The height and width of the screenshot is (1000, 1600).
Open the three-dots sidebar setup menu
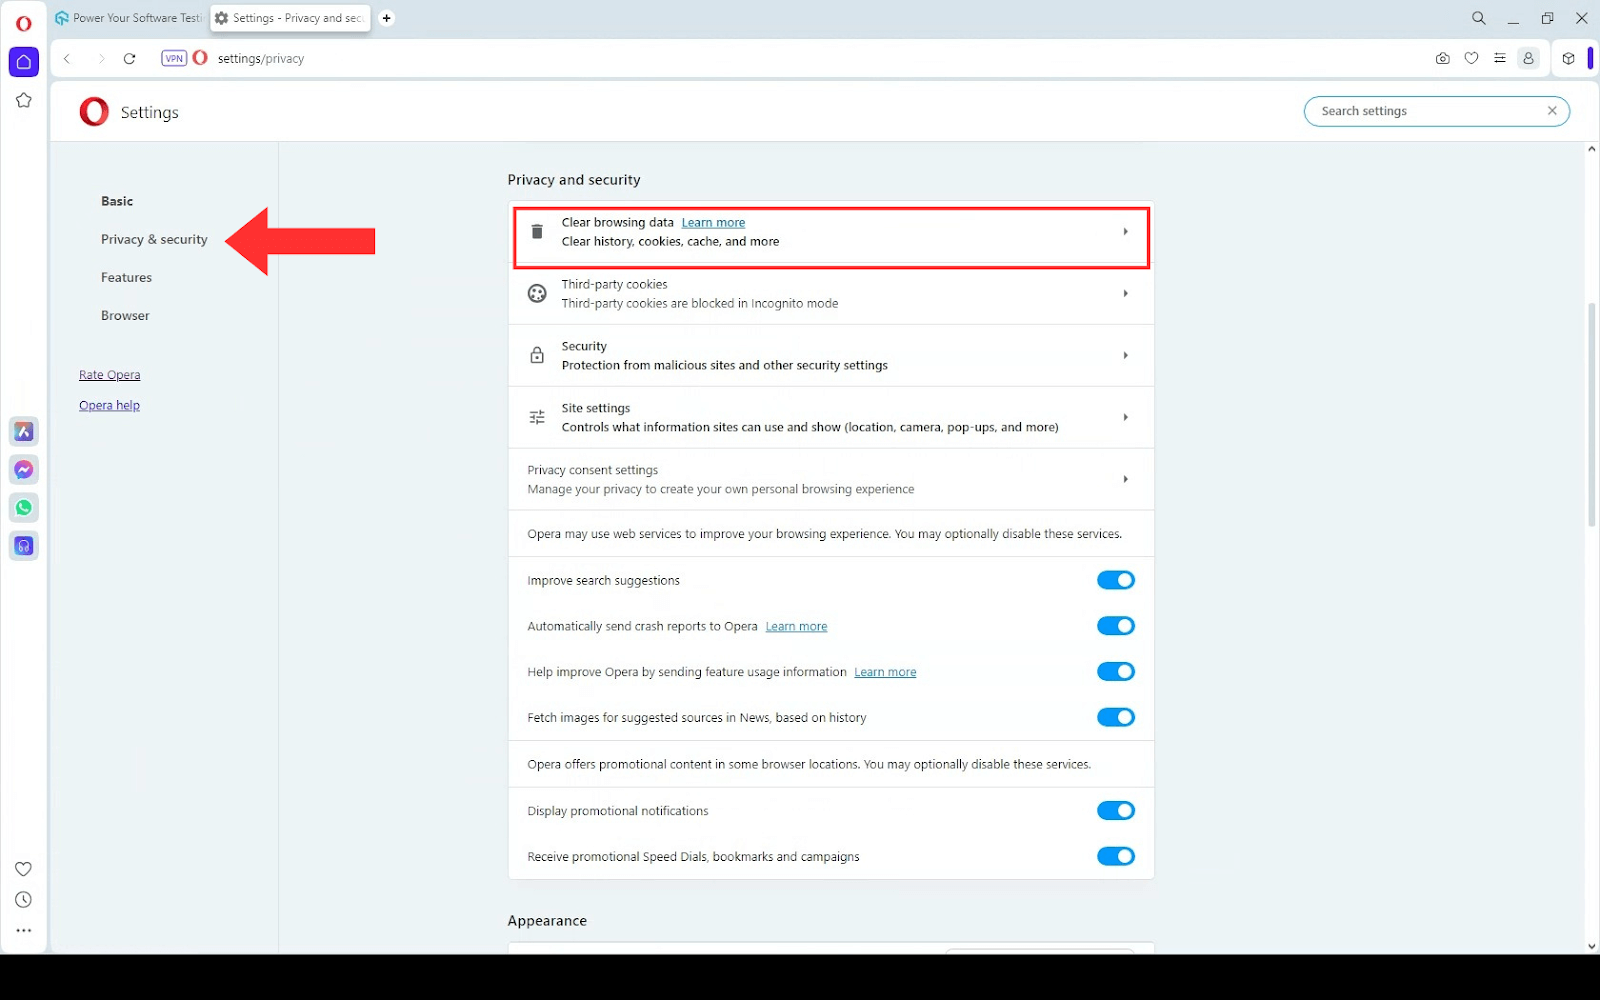[x=24, y=931]
